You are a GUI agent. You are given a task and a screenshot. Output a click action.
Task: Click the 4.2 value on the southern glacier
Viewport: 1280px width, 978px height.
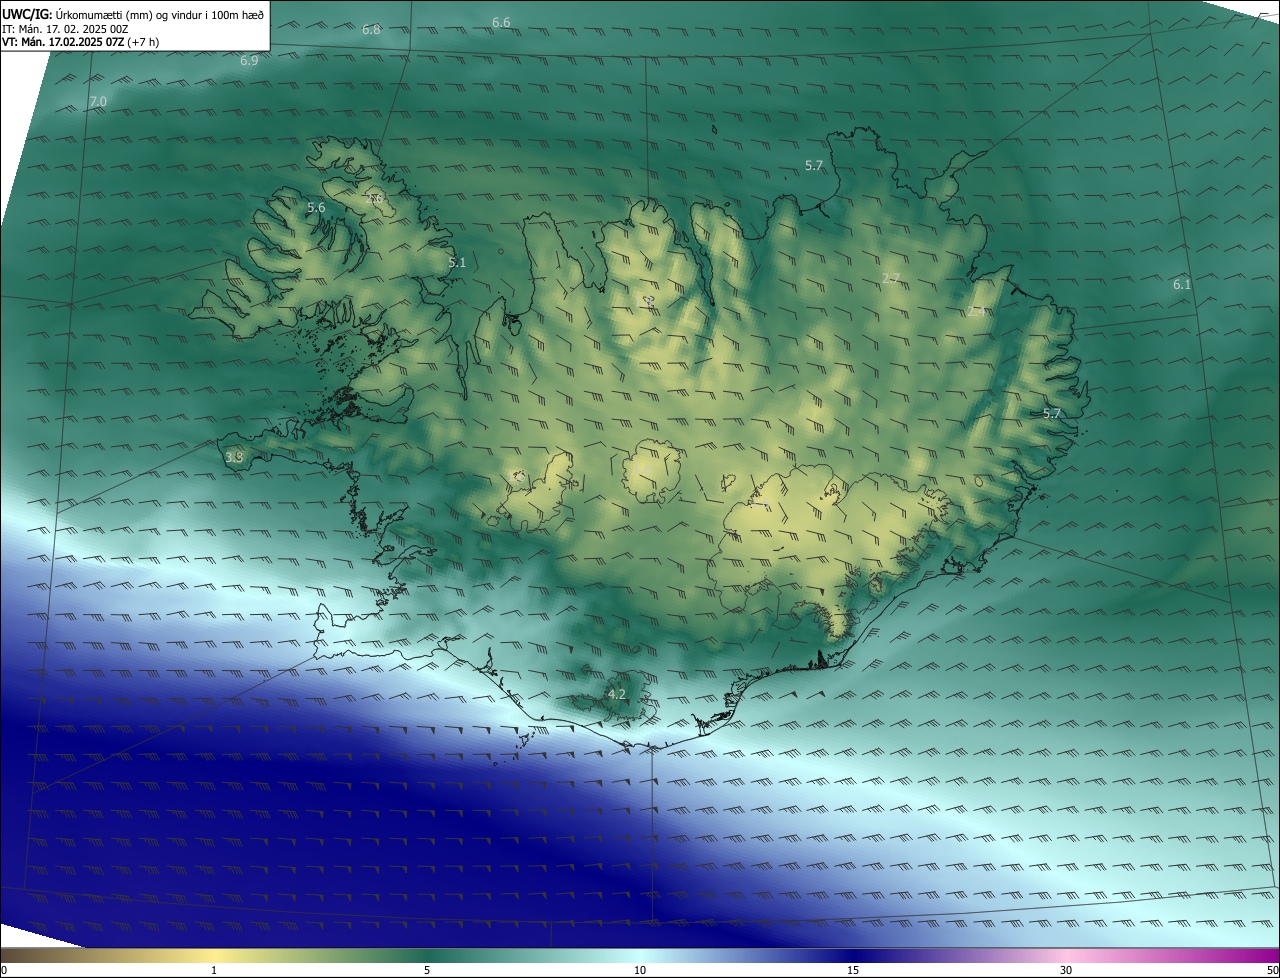(x=617, y=694)
